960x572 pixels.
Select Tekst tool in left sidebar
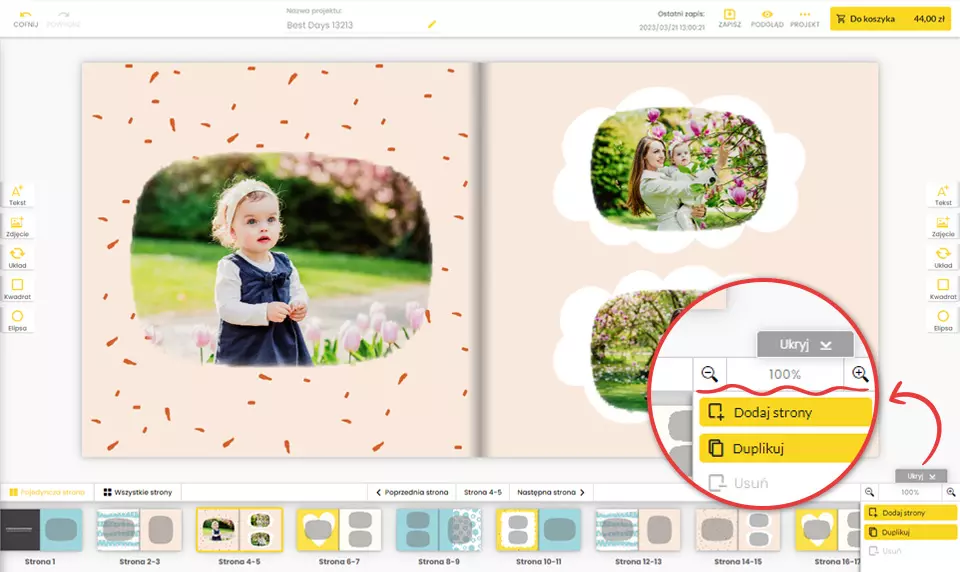(x=17, y=195)
